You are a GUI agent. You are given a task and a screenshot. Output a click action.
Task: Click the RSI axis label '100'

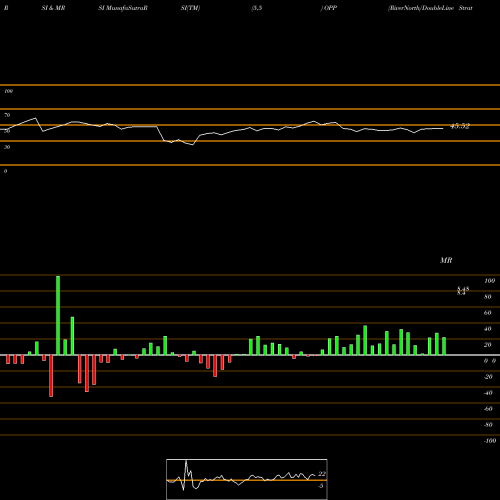tap(8, 91)
